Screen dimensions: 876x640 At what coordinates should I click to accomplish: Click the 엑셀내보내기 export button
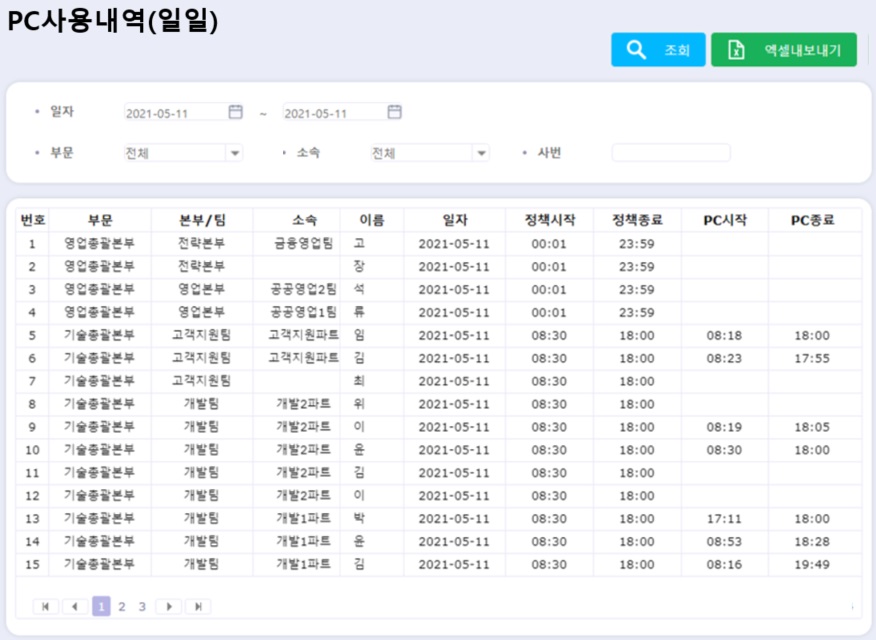coord(784,50)
